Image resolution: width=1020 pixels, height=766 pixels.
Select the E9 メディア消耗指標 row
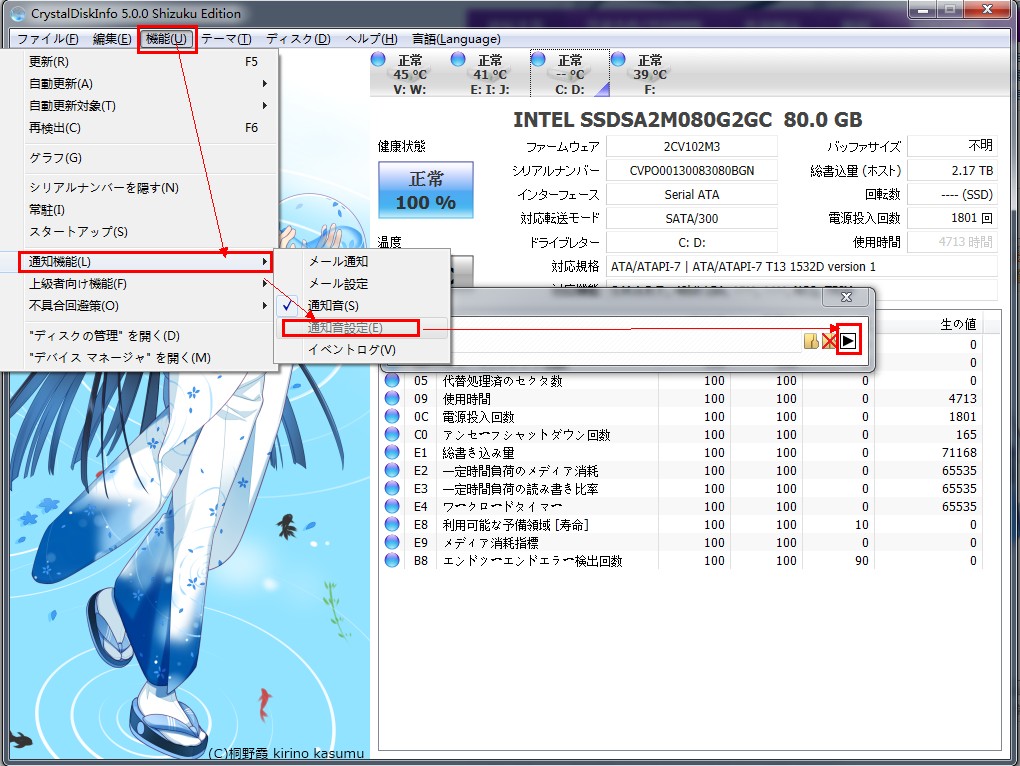[681, 543]
